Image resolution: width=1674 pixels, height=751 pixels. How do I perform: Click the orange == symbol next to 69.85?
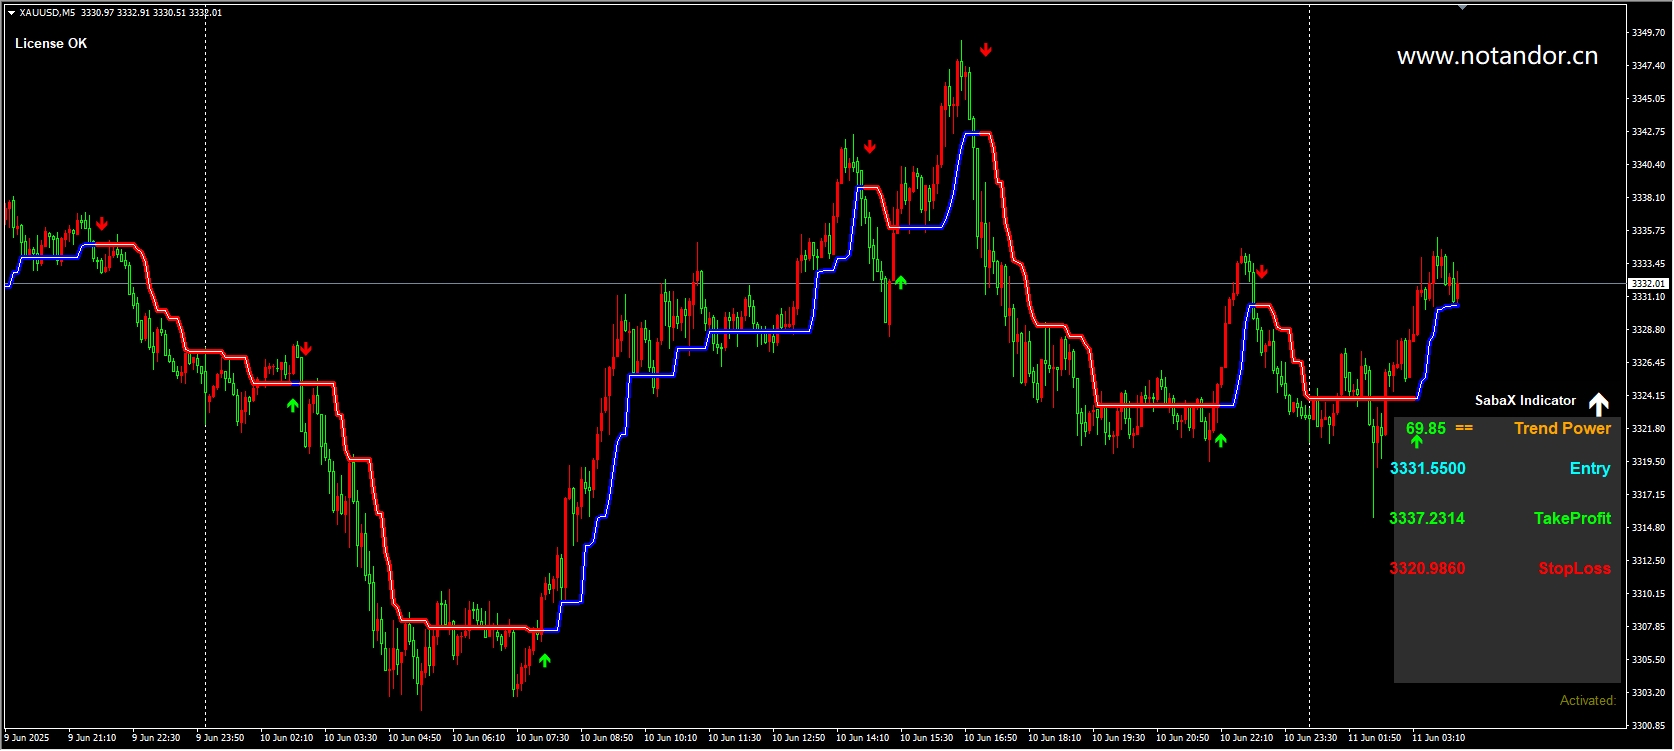click(1464, 428)
